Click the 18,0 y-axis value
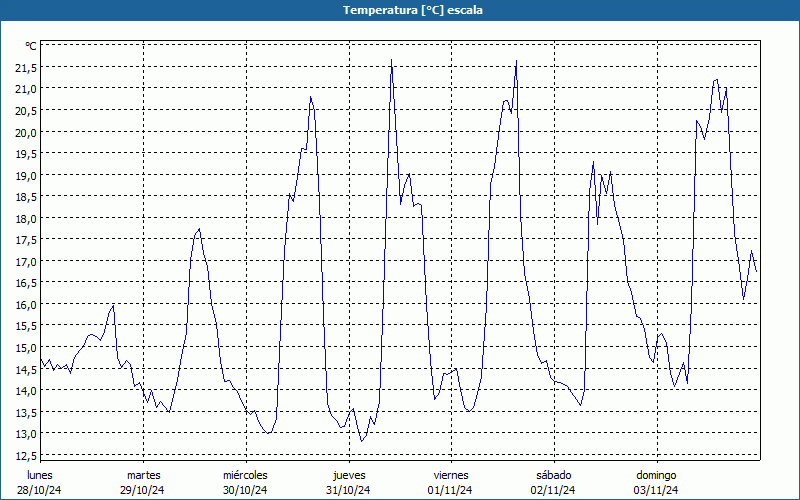Screen dimensions: 800x500 click(26, 218)
